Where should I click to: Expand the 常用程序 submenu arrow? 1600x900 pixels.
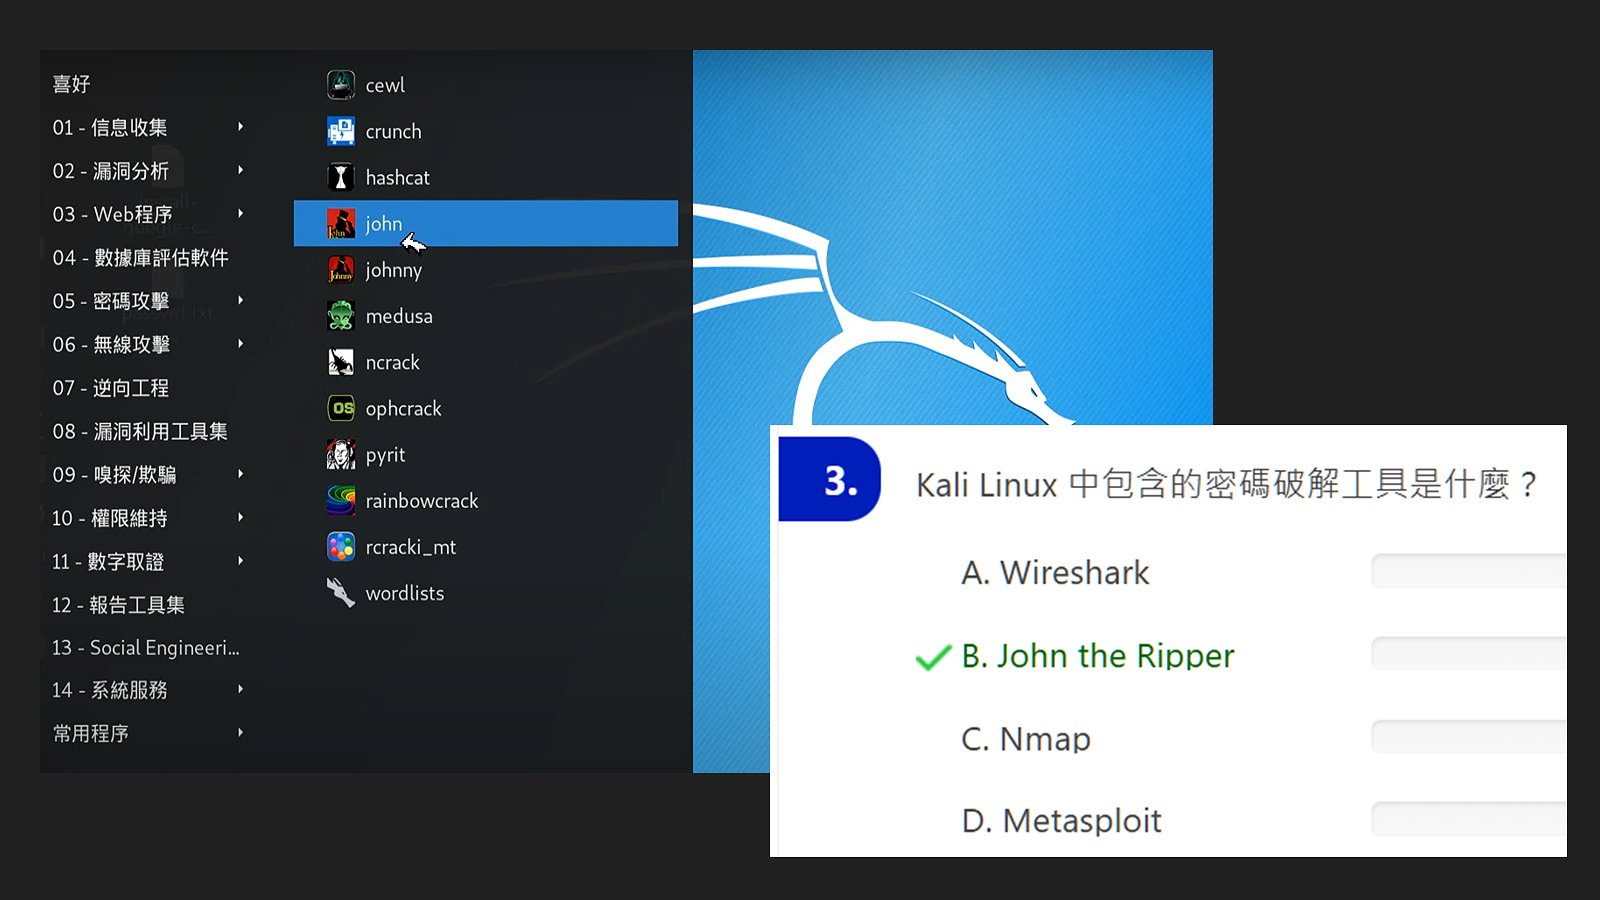[x=240, y=733]
